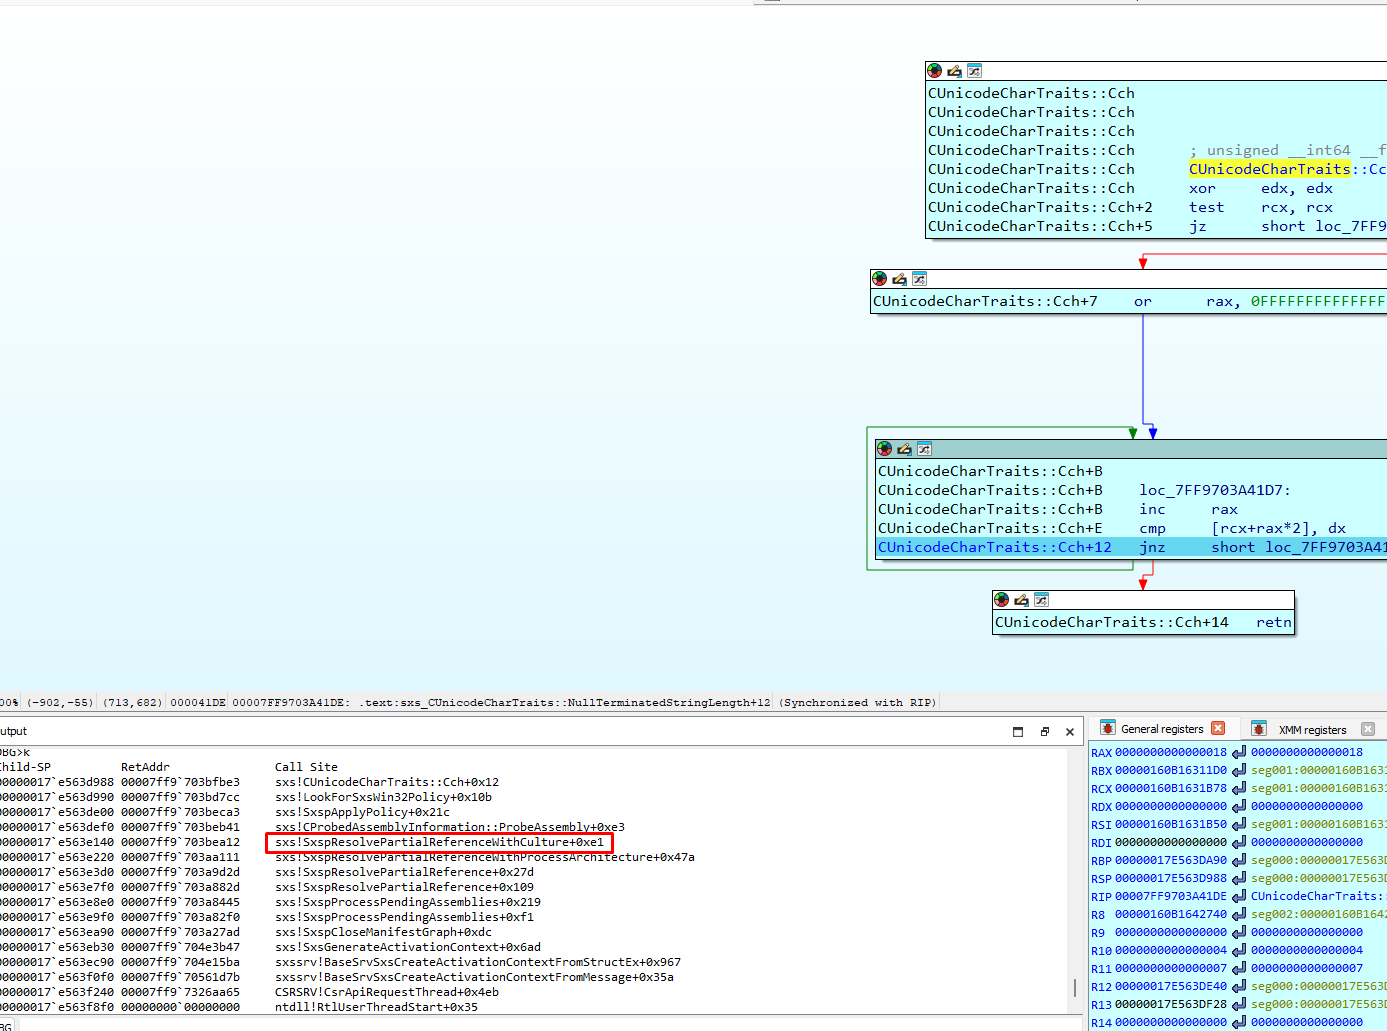Screen dimensions: 1387x1031
Task: Float the Output panel using restore button
Action: pos(1045,732)
